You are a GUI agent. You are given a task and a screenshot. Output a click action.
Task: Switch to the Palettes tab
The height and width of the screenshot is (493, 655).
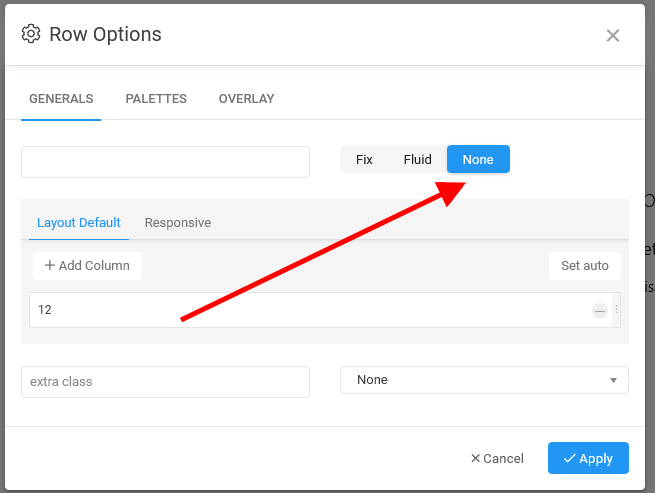(156, 99)
